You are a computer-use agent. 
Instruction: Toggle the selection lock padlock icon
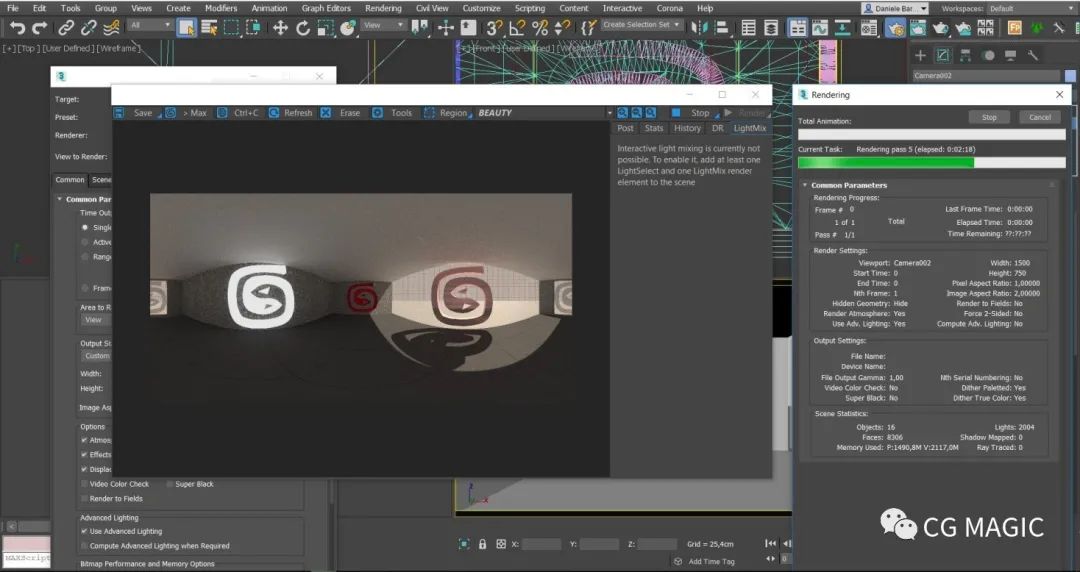click(482, 544)
